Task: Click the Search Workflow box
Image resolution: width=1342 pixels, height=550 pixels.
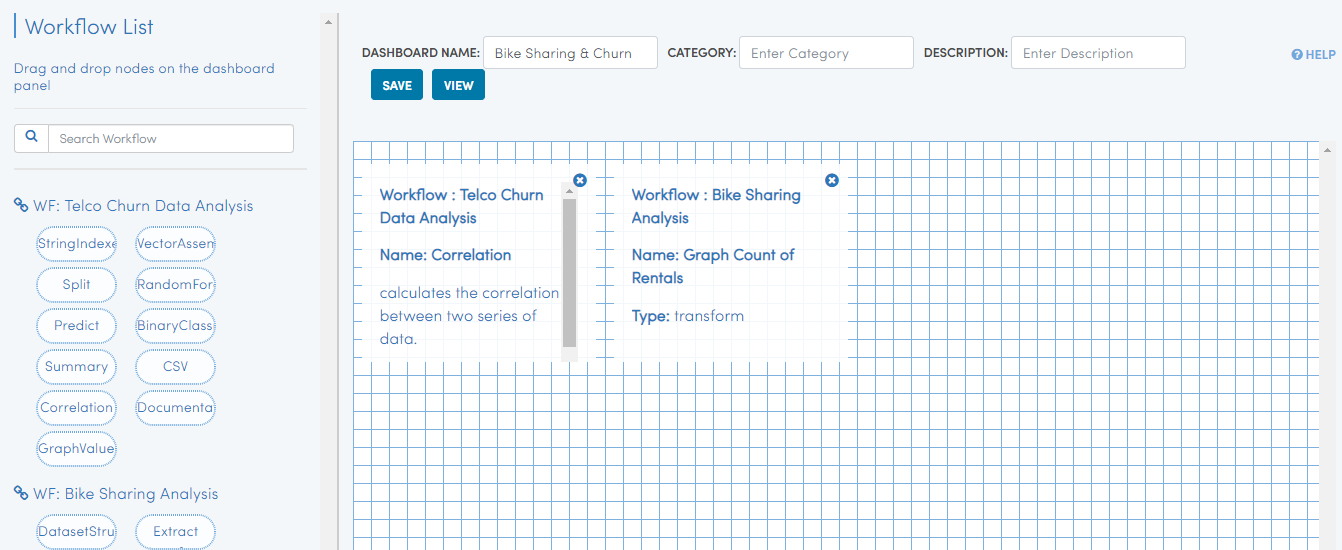Action: click(x=171, y=138)
